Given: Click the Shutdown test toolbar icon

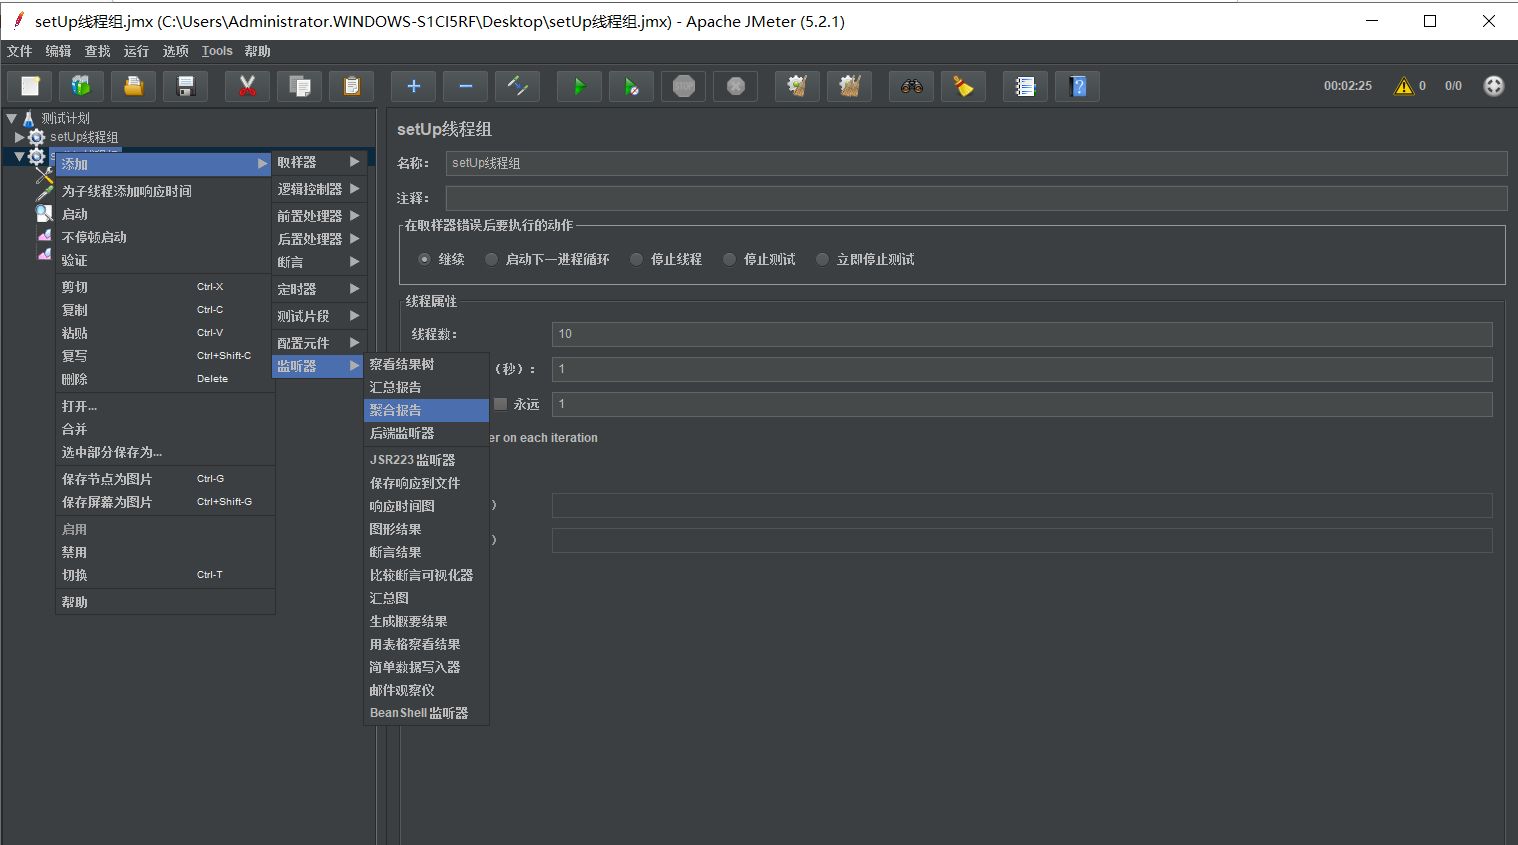Looking at the screenshot, I should click(735, 86).
